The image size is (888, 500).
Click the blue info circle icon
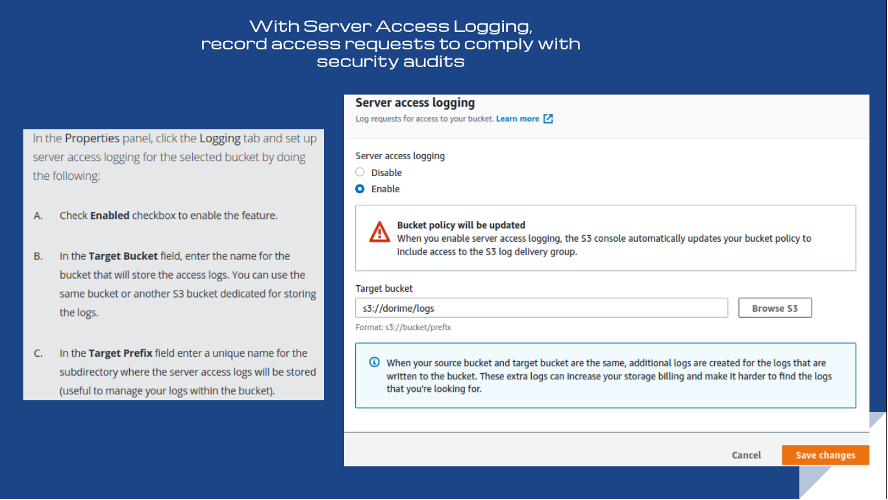374,362
